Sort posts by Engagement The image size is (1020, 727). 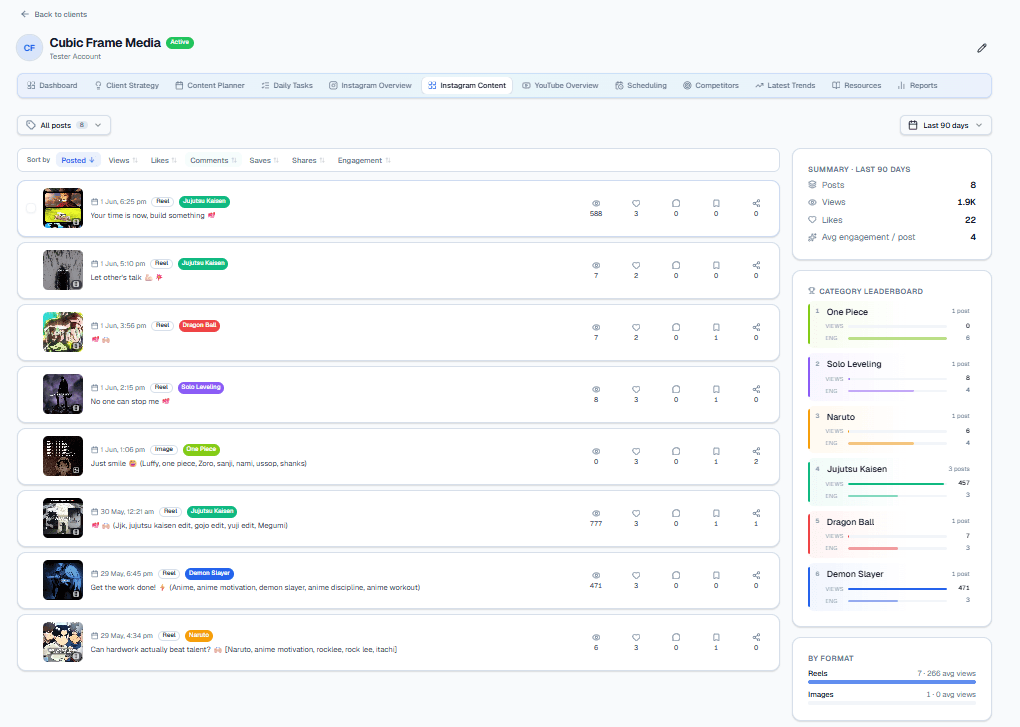364,160
